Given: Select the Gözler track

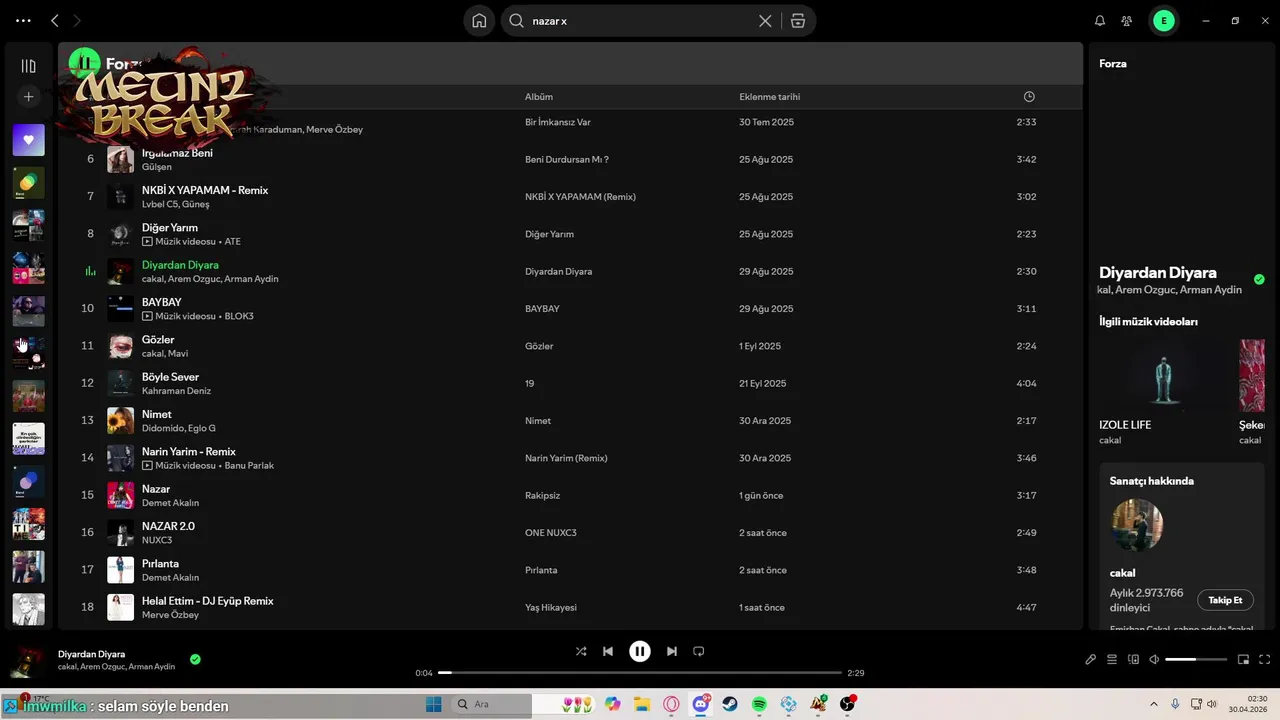Looking at the screenshot, I should click(158, 340).
